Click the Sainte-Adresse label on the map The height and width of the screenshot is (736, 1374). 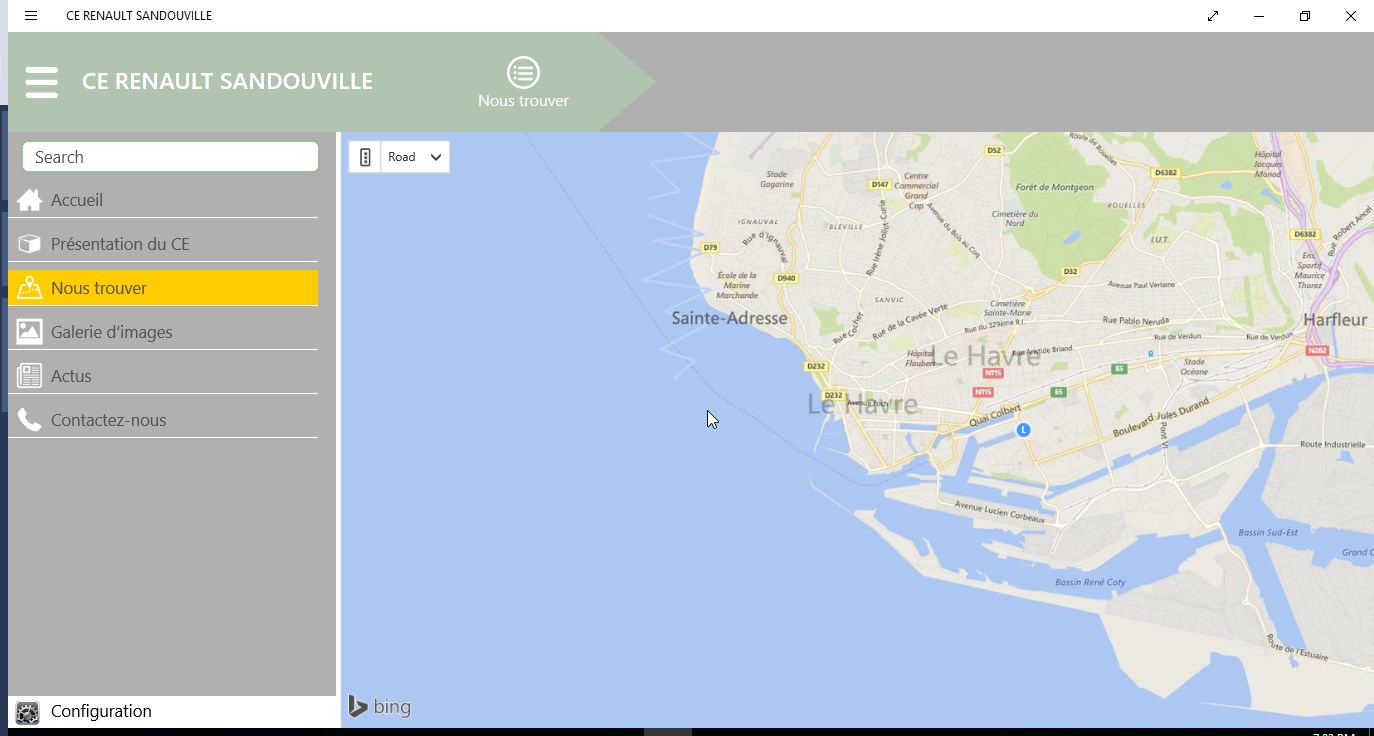tap(729, 318)
